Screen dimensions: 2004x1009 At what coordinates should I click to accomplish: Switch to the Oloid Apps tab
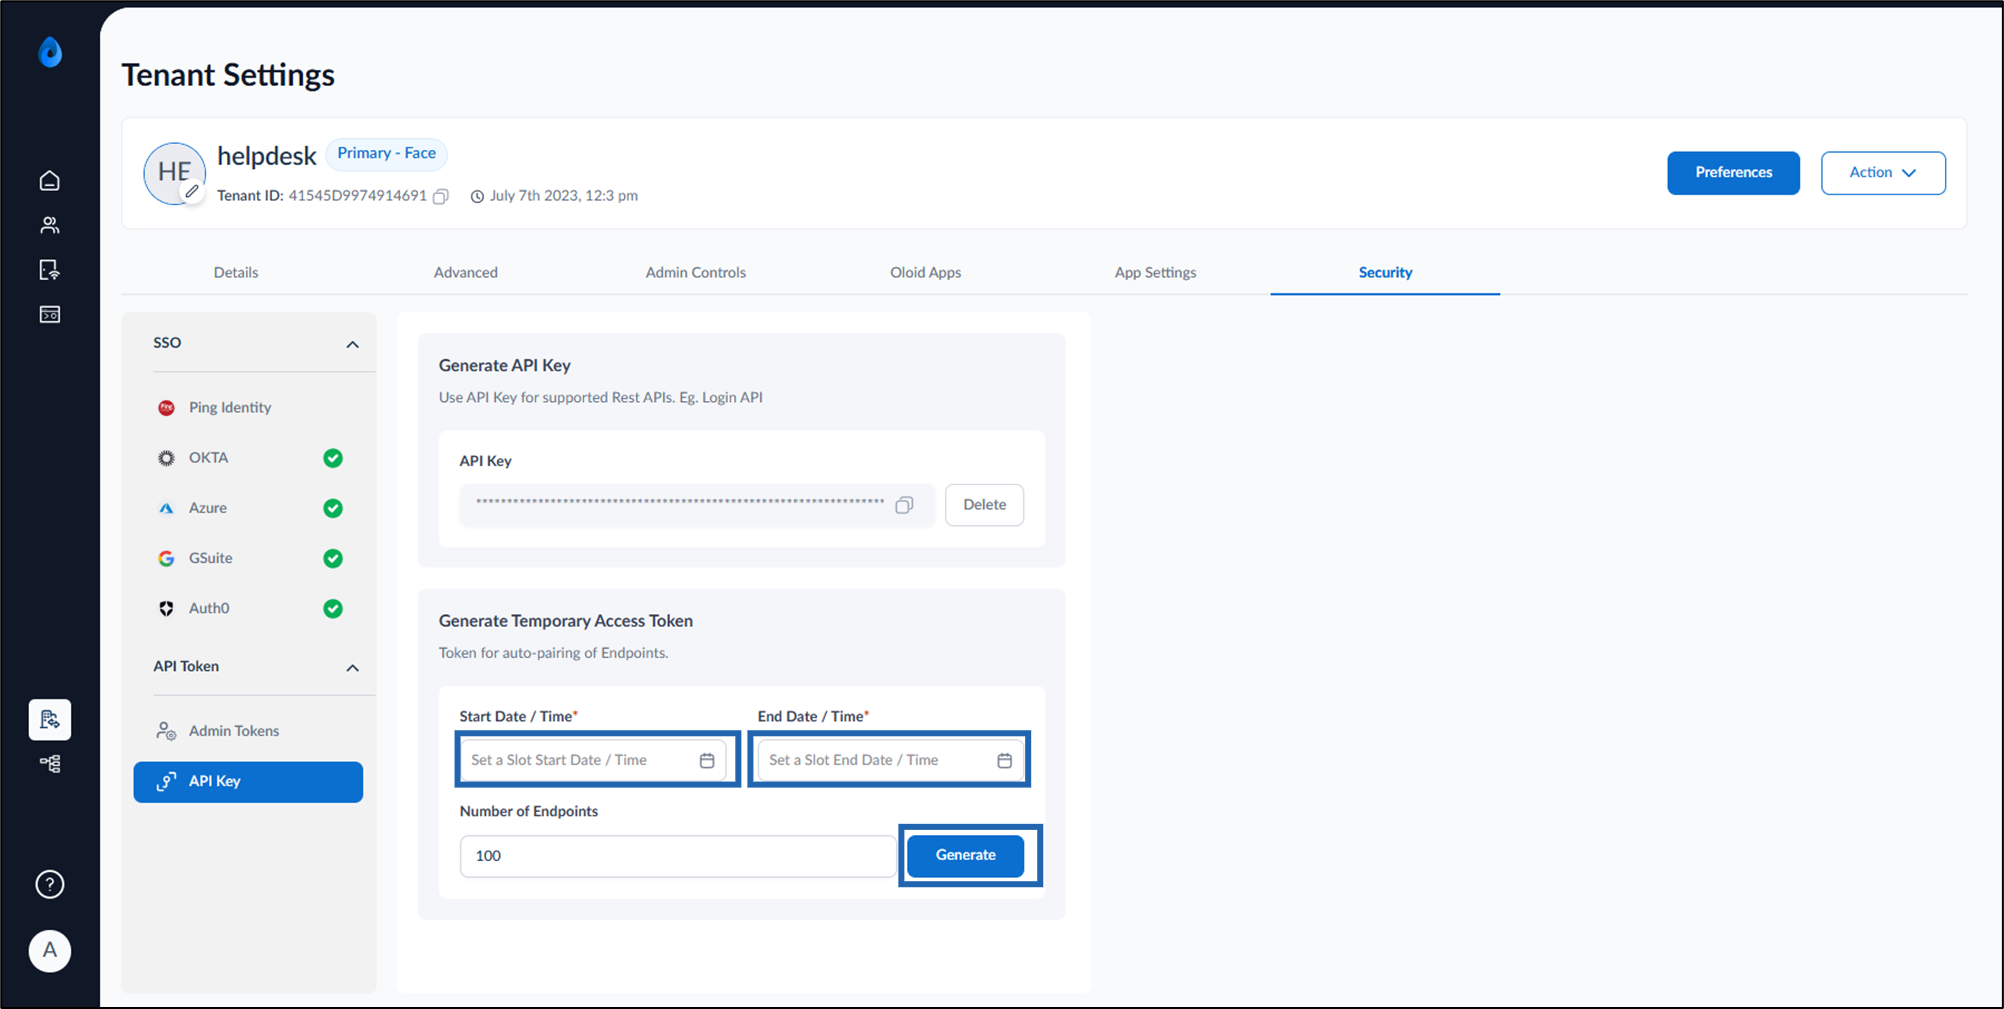point(926,272)
